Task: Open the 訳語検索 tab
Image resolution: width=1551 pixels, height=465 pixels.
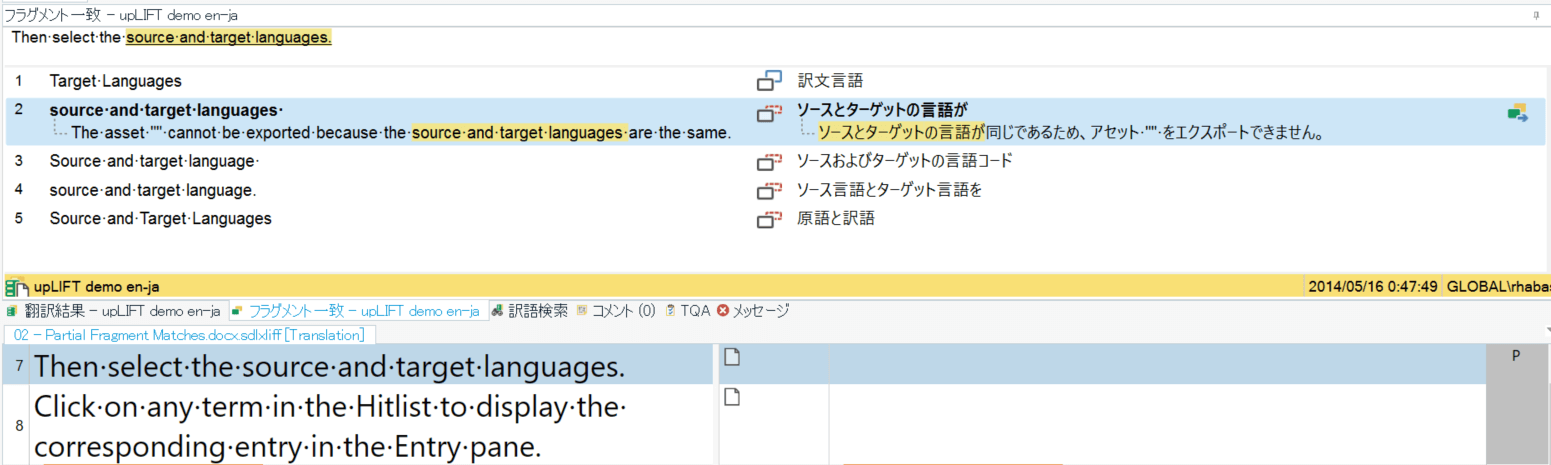Action: point(530,311)
